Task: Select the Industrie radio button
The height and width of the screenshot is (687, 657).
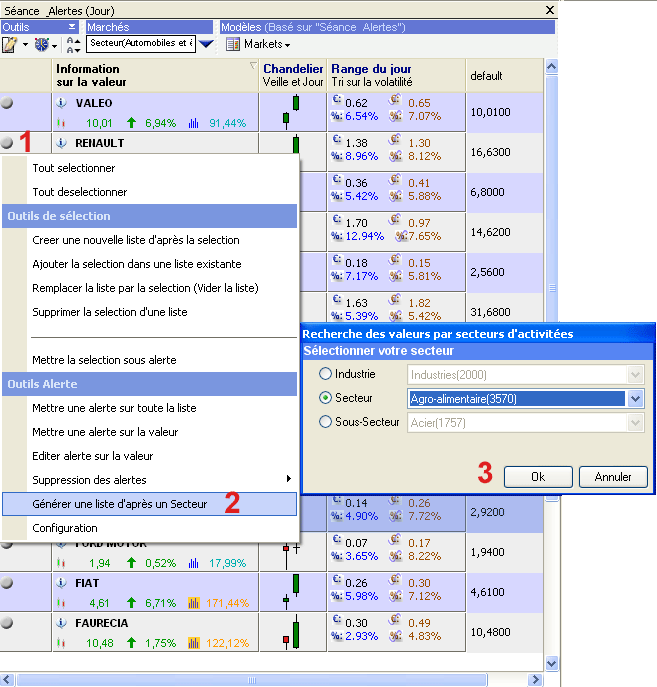Action: click(x=325, y=374)
